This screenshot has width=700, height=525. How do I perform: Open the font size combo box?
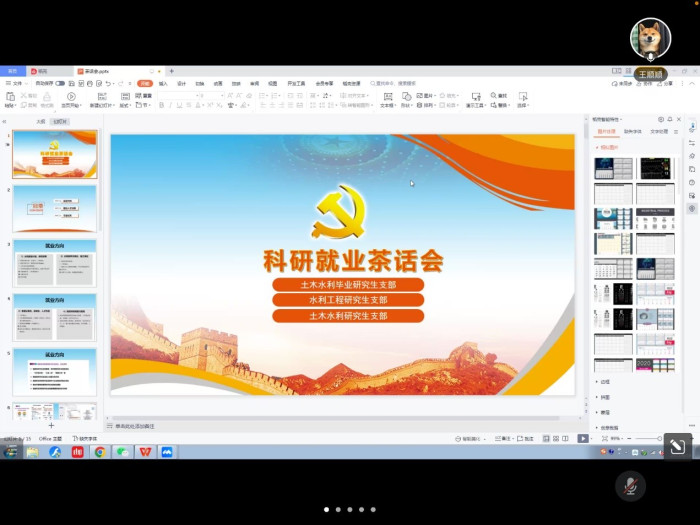tap(212, 96)
